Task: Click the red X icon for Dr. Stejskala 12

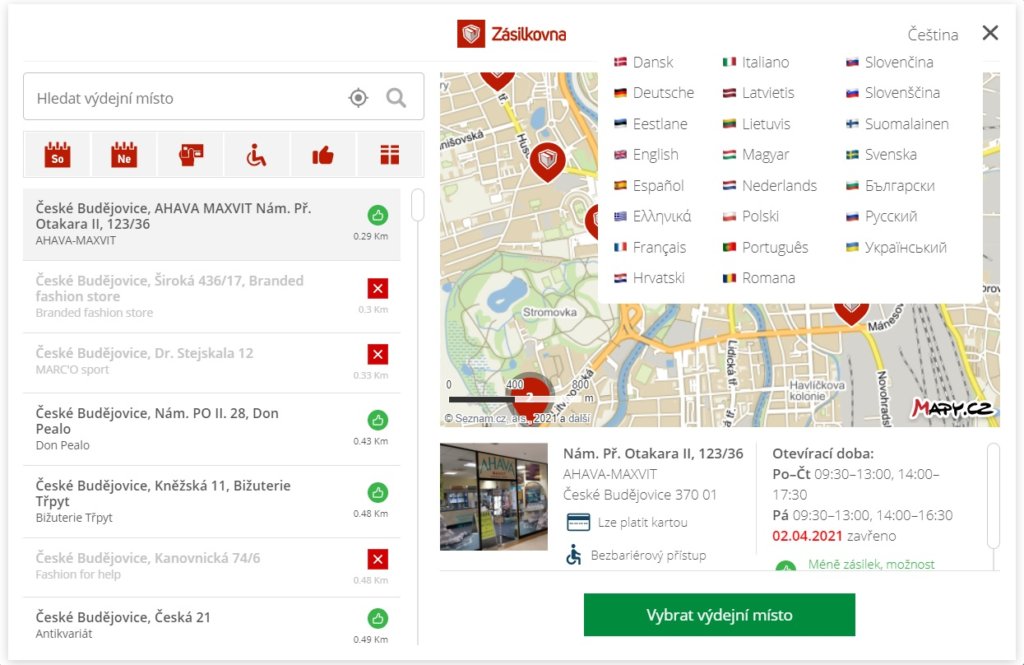Action: (377, 354)
